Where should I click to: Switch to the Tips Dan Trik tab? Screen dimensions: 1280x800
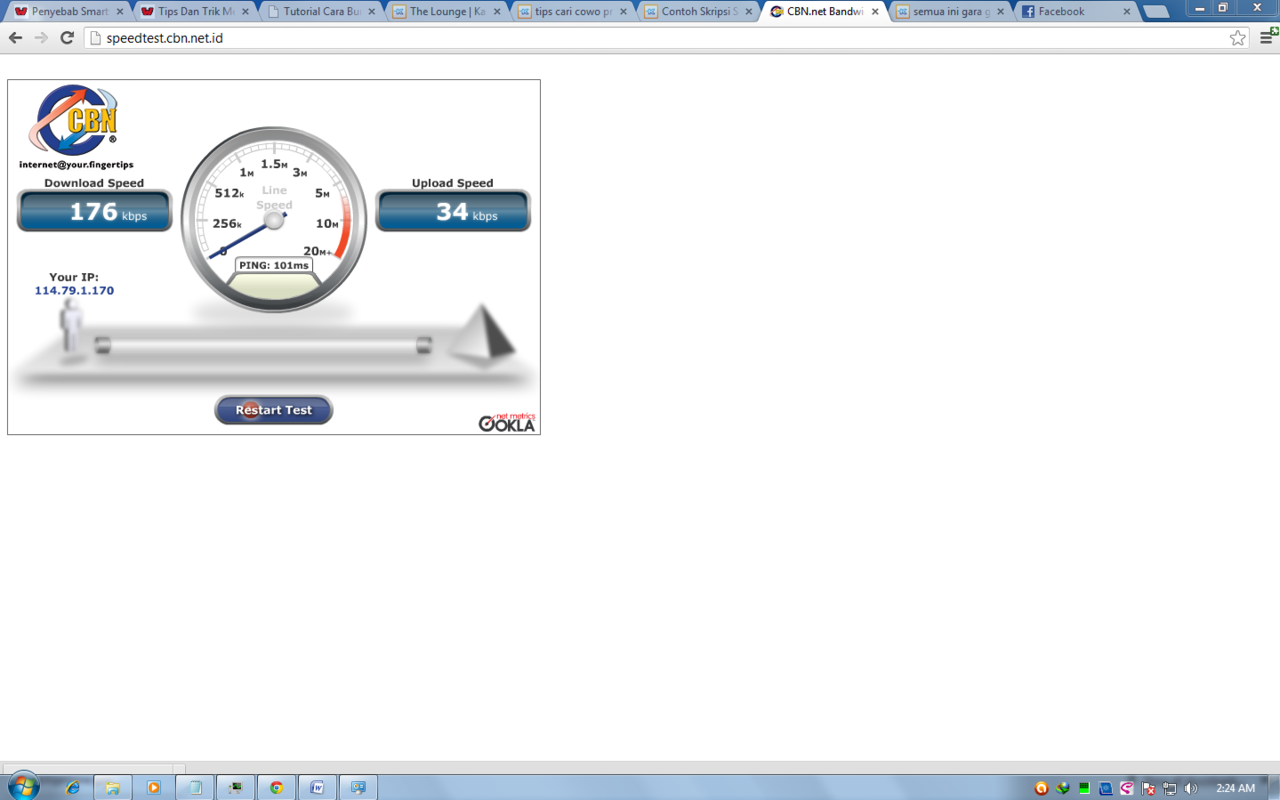click(x=194, y=12)
